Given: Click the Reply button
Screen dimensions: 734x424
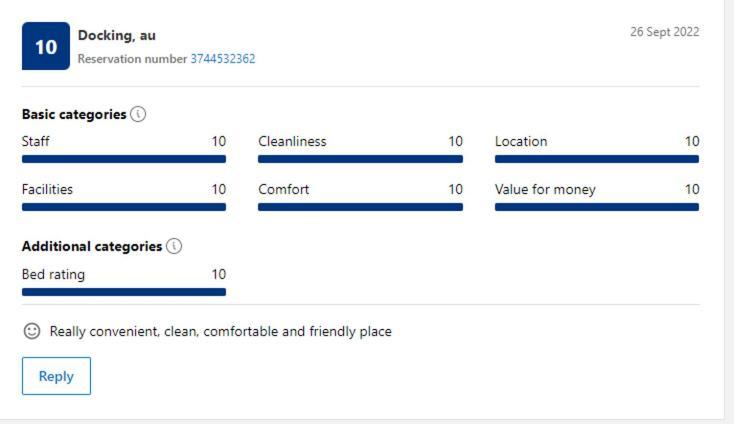Looking at the screenshot, I should click(x=56, y=376).
